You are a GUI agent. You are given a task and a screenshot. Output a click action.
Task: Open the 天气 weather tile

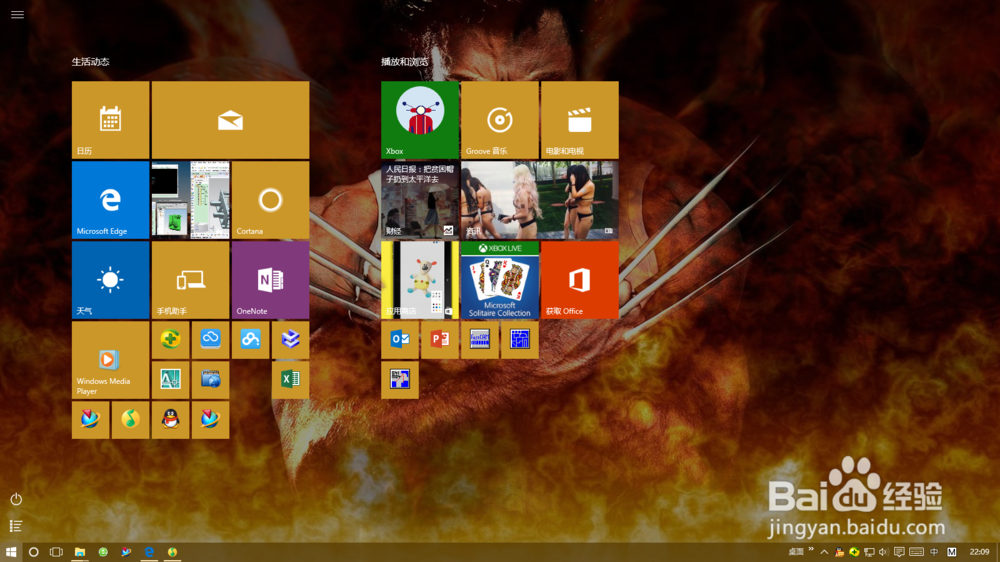(110, 280)
